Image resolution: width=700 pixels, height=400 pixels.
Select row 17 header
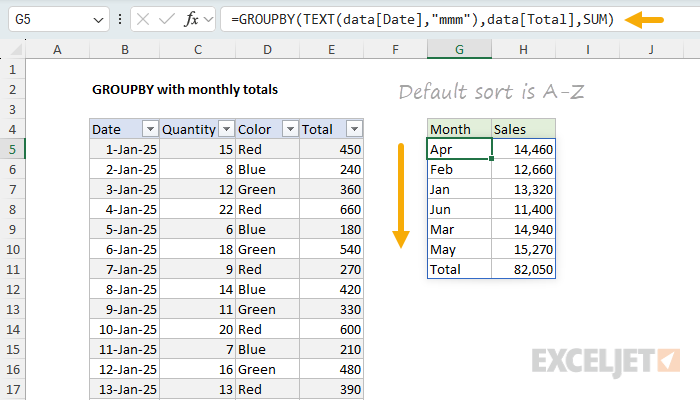[x=12, y=389]
